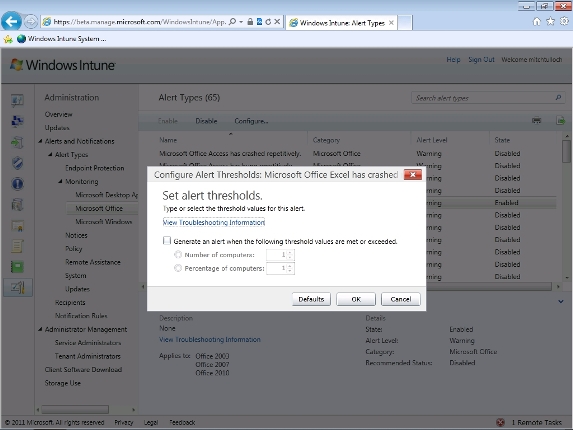Click the Cancel button in dialog
The image size is (573, 430).
pyautogui.click(x=401, y=299)
